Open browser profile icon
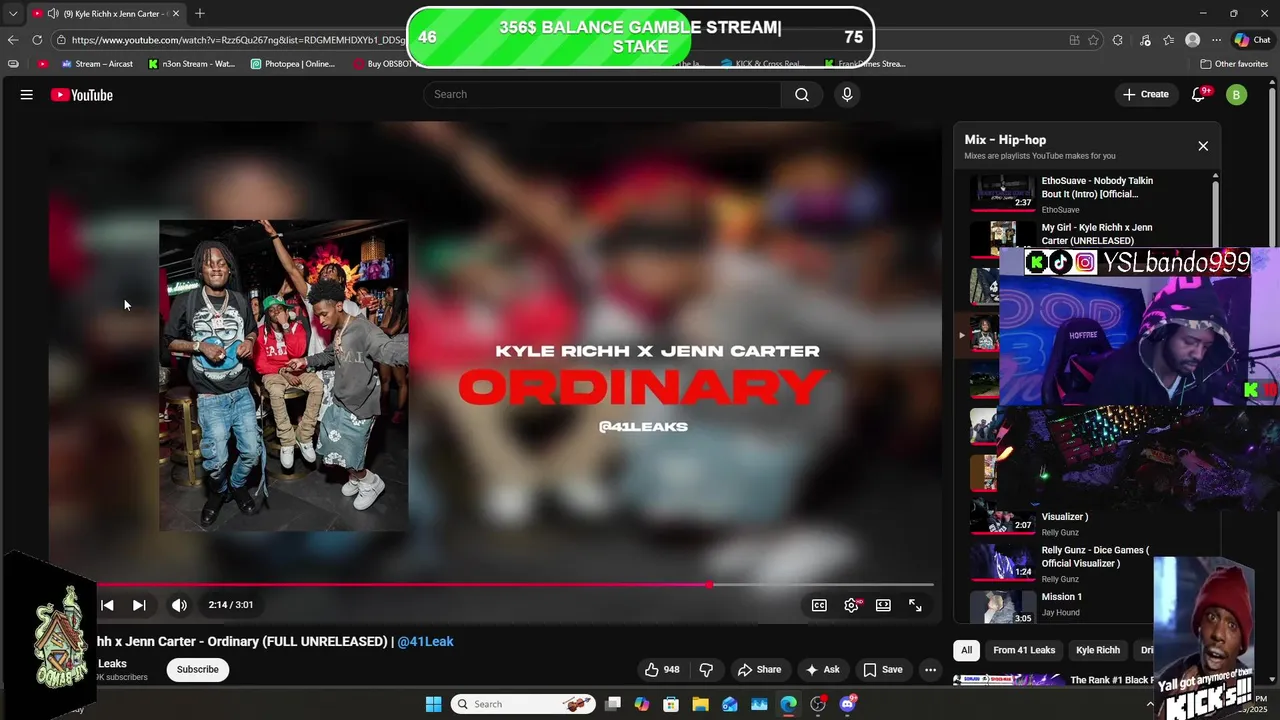1280x720 pixels. (x=1192, y=40)
